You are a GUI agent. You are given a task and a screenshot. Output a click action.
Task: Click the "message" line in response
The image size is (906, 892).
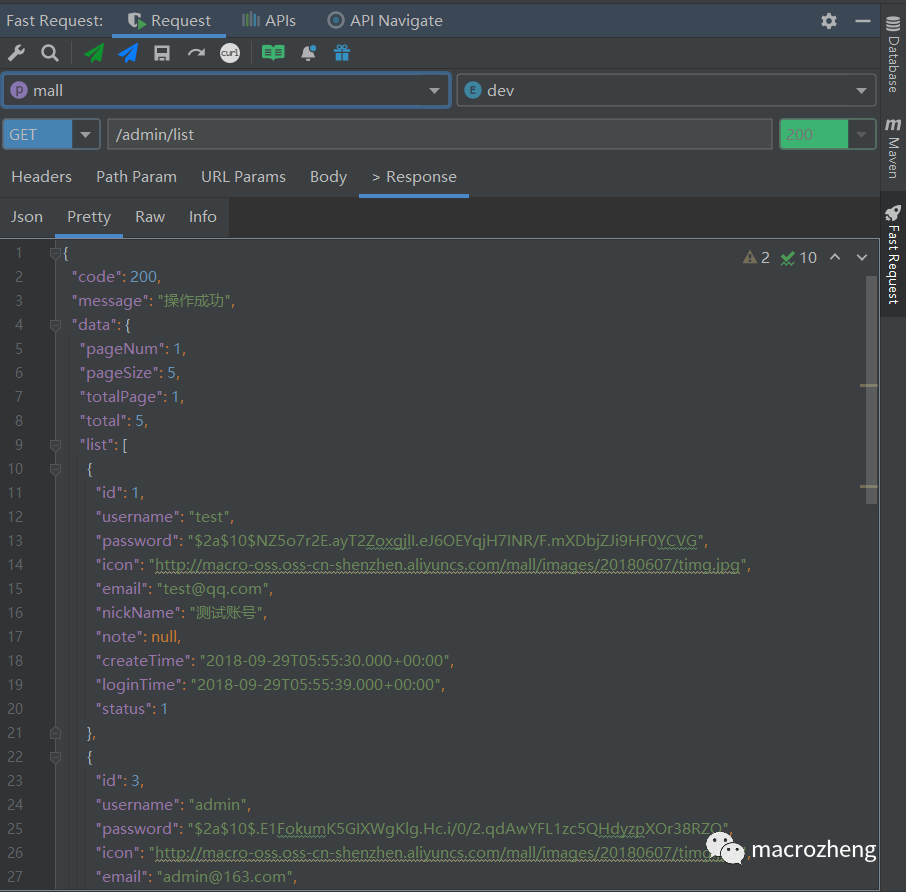coord(153,301)
